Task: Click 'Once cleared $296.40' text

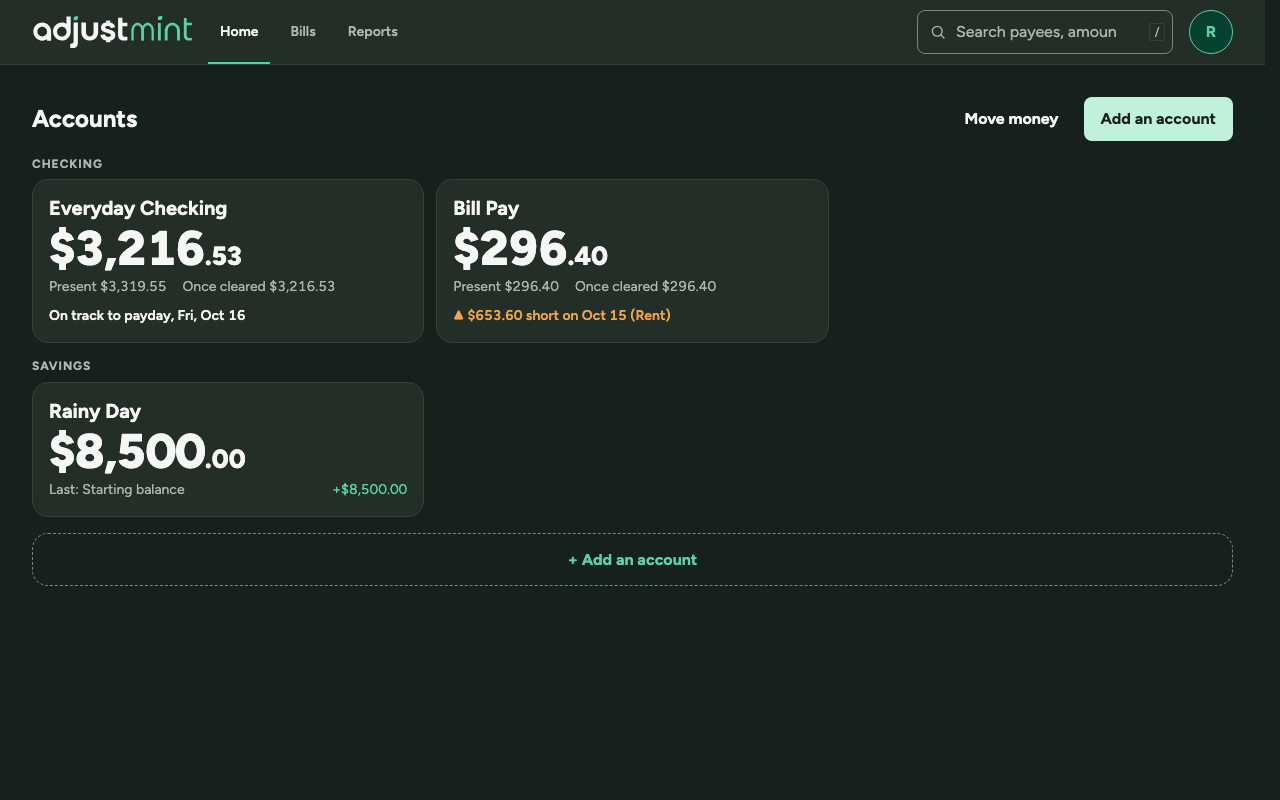Action: point(646,286)
